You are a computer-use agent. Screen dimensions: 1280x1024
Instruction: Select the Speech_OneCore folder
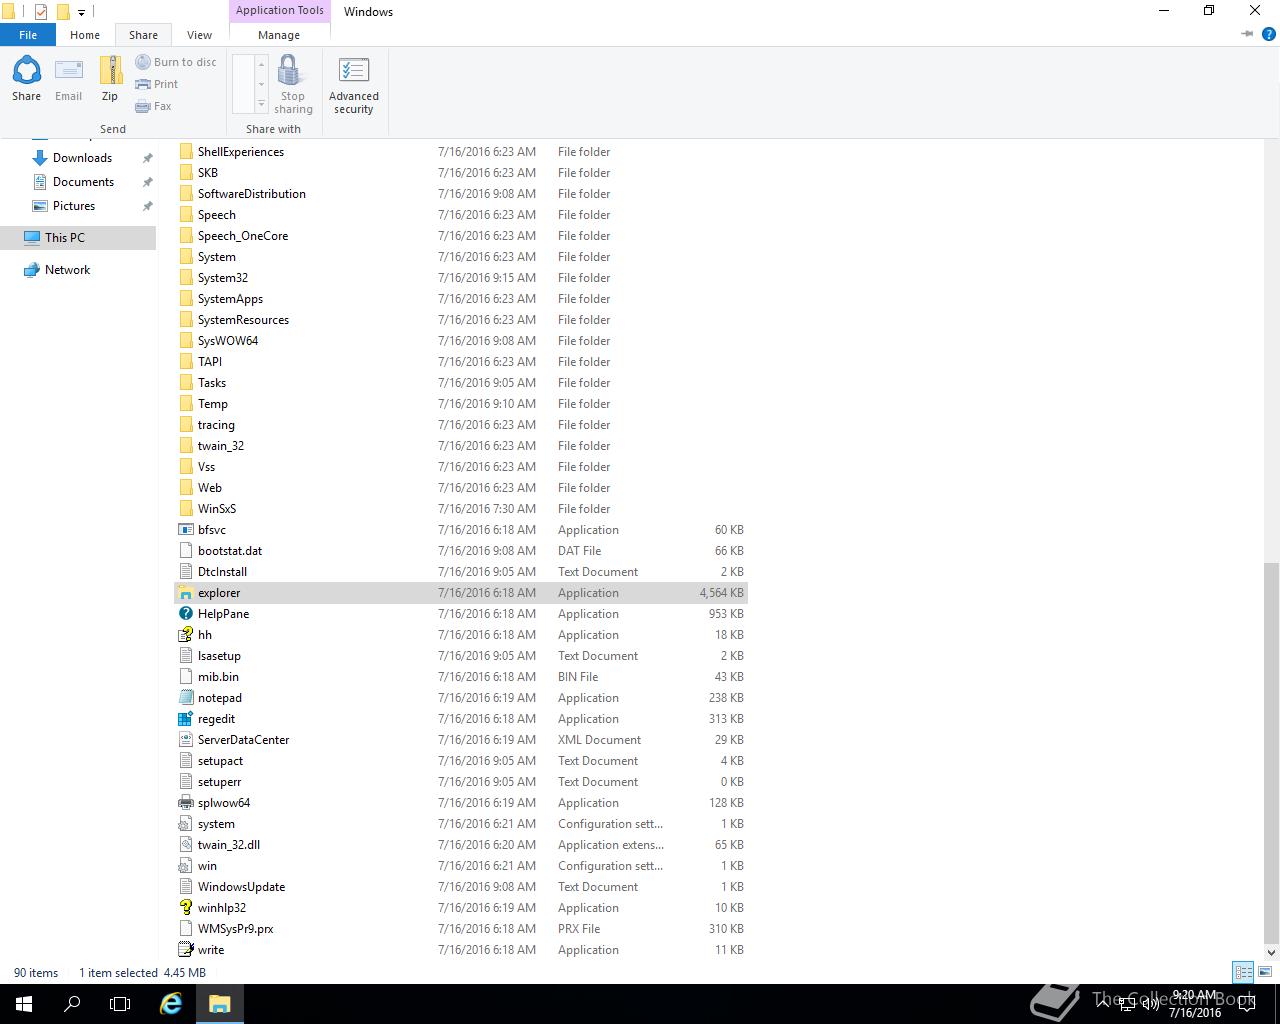(x=461, y=236)
